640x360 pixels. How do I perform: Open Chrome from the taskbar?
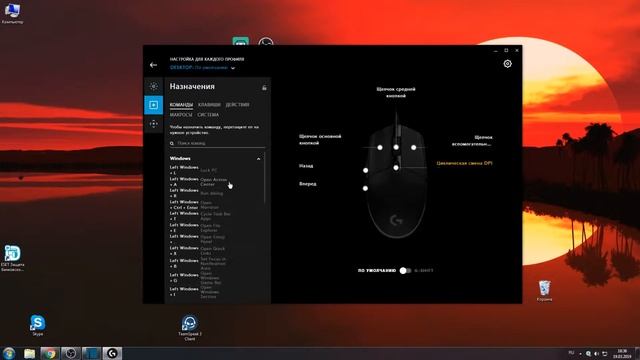pos(50,353)
